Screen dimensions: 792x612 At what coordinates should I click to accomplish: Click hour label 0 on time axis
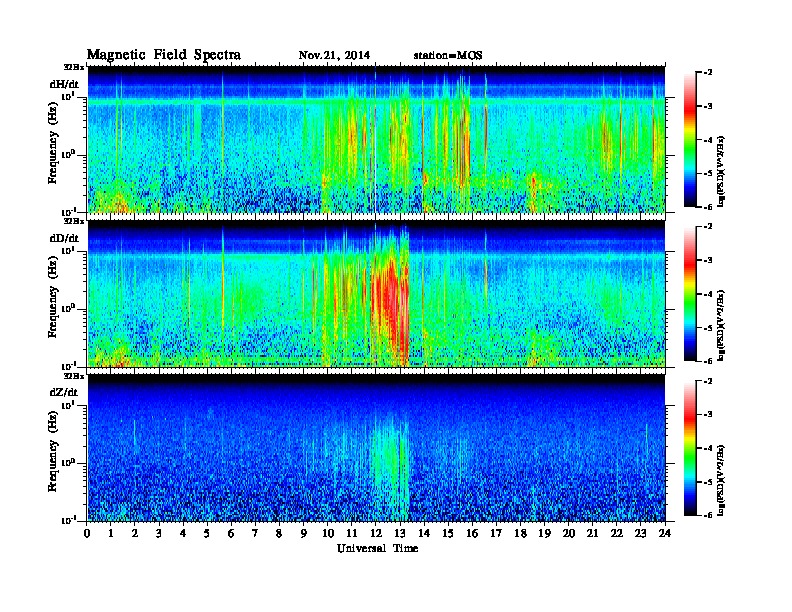(x=87, y=534)
